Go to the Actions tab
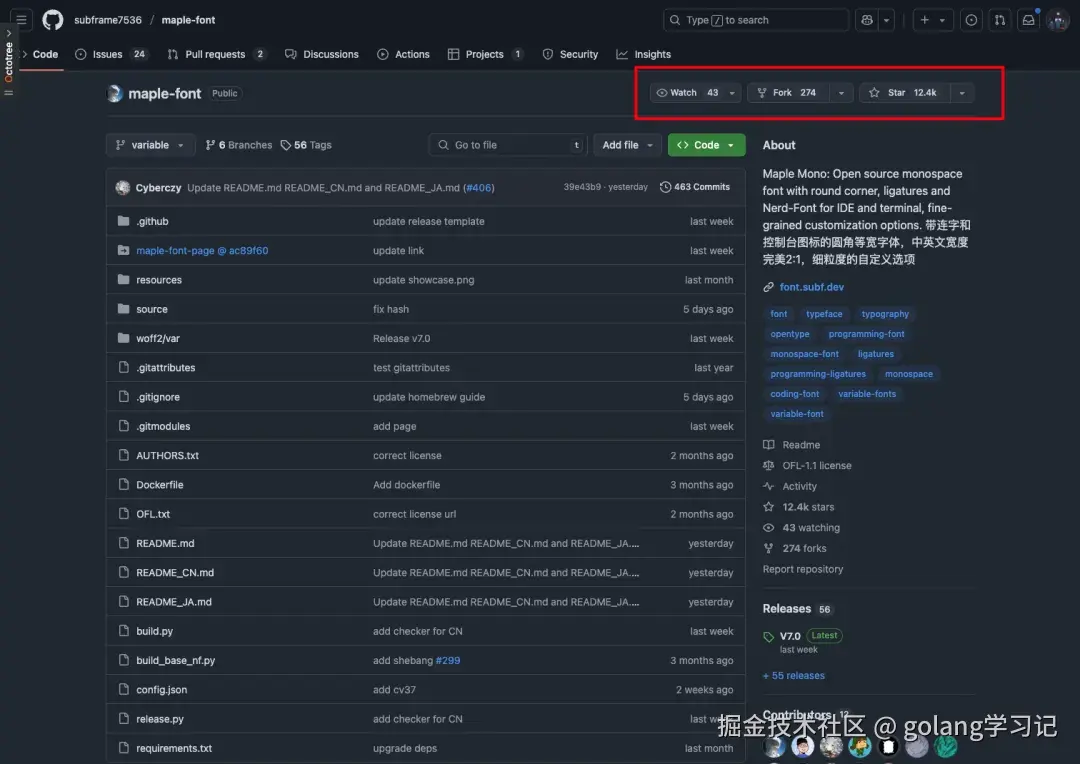Screen dimensions: 1080x764 404,54
